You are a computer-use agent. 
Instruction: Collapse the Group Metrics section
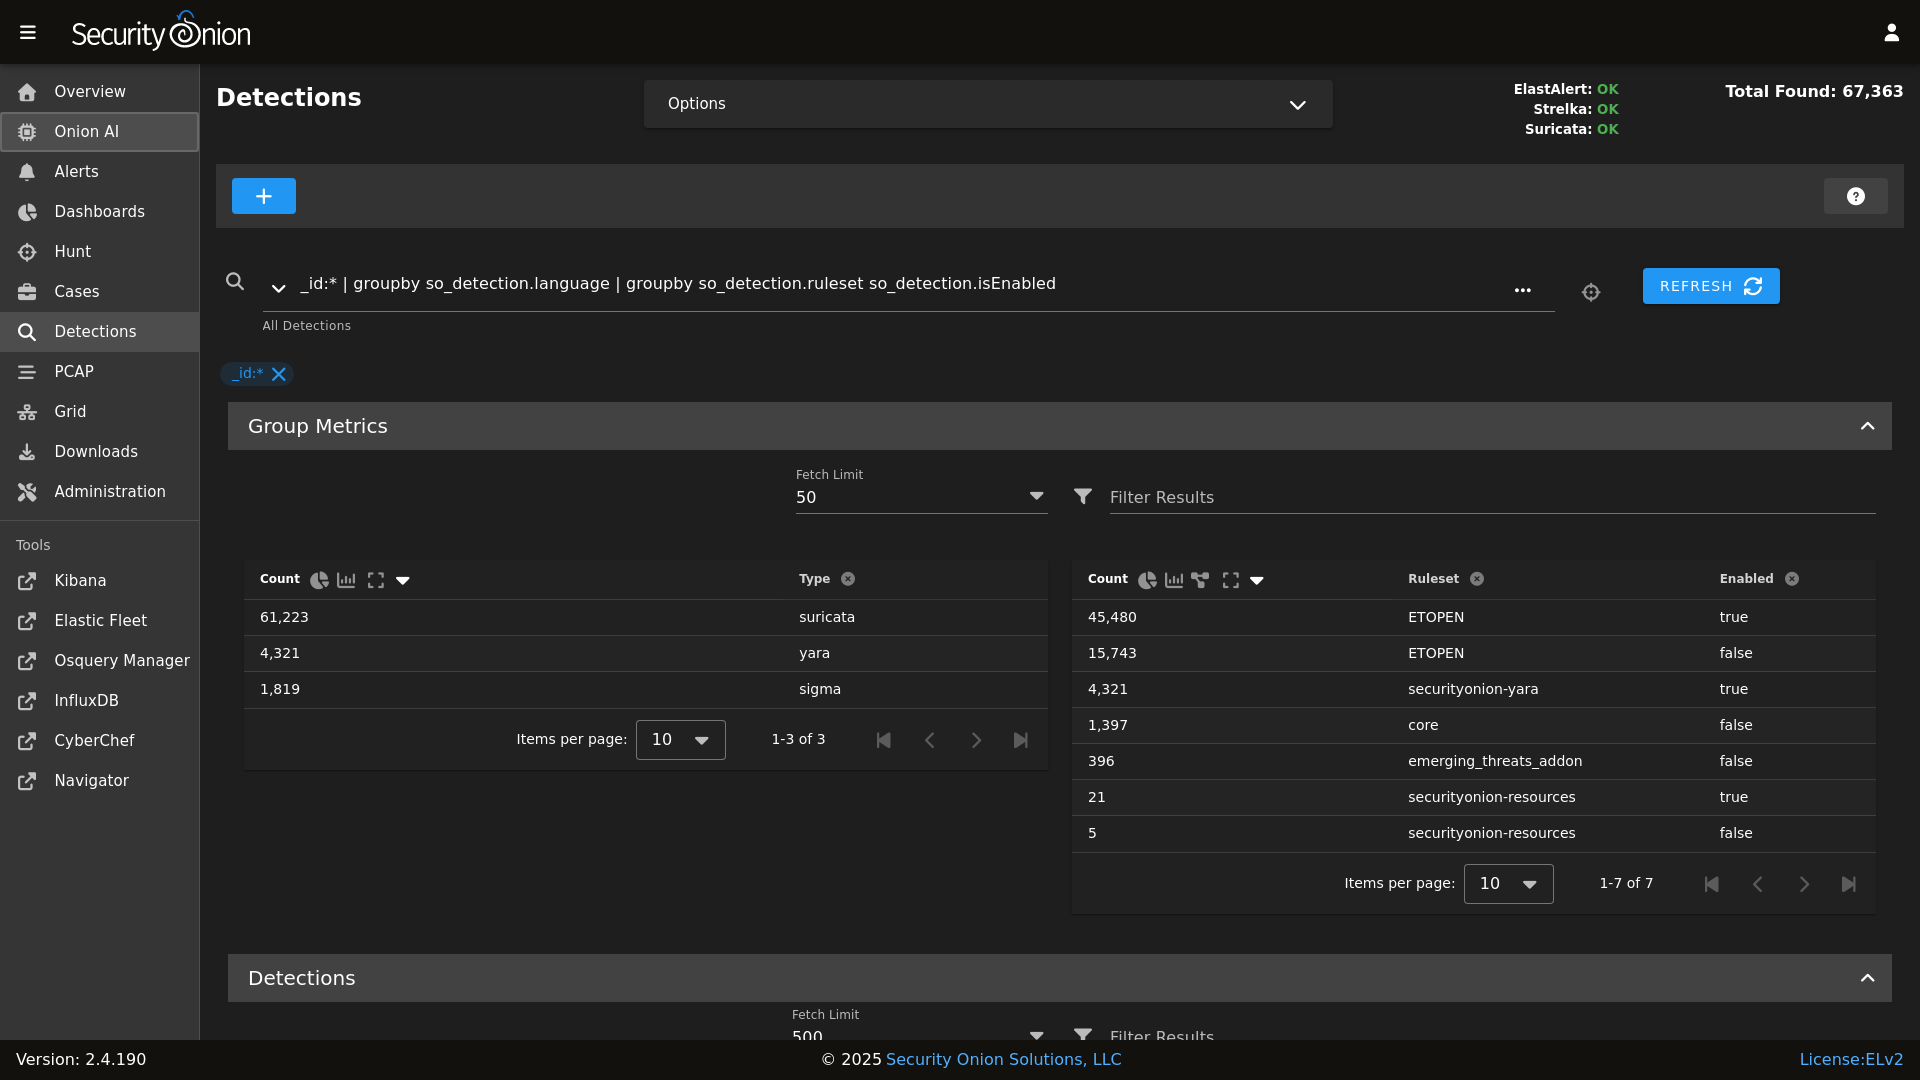1868,425
